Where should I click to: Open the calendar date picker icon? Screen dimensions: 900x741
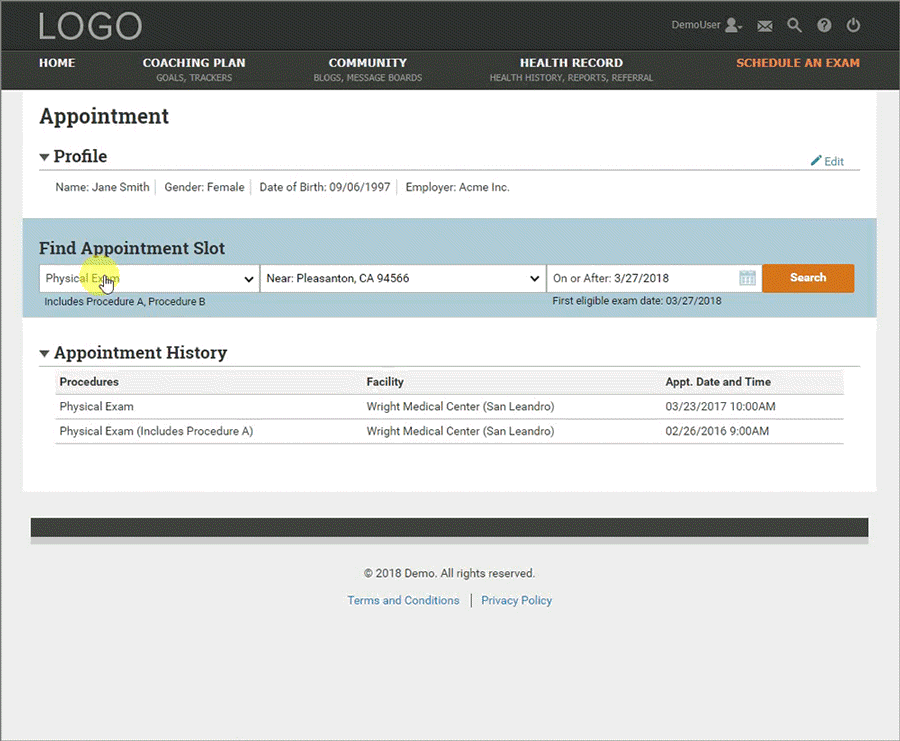[747, 278]
